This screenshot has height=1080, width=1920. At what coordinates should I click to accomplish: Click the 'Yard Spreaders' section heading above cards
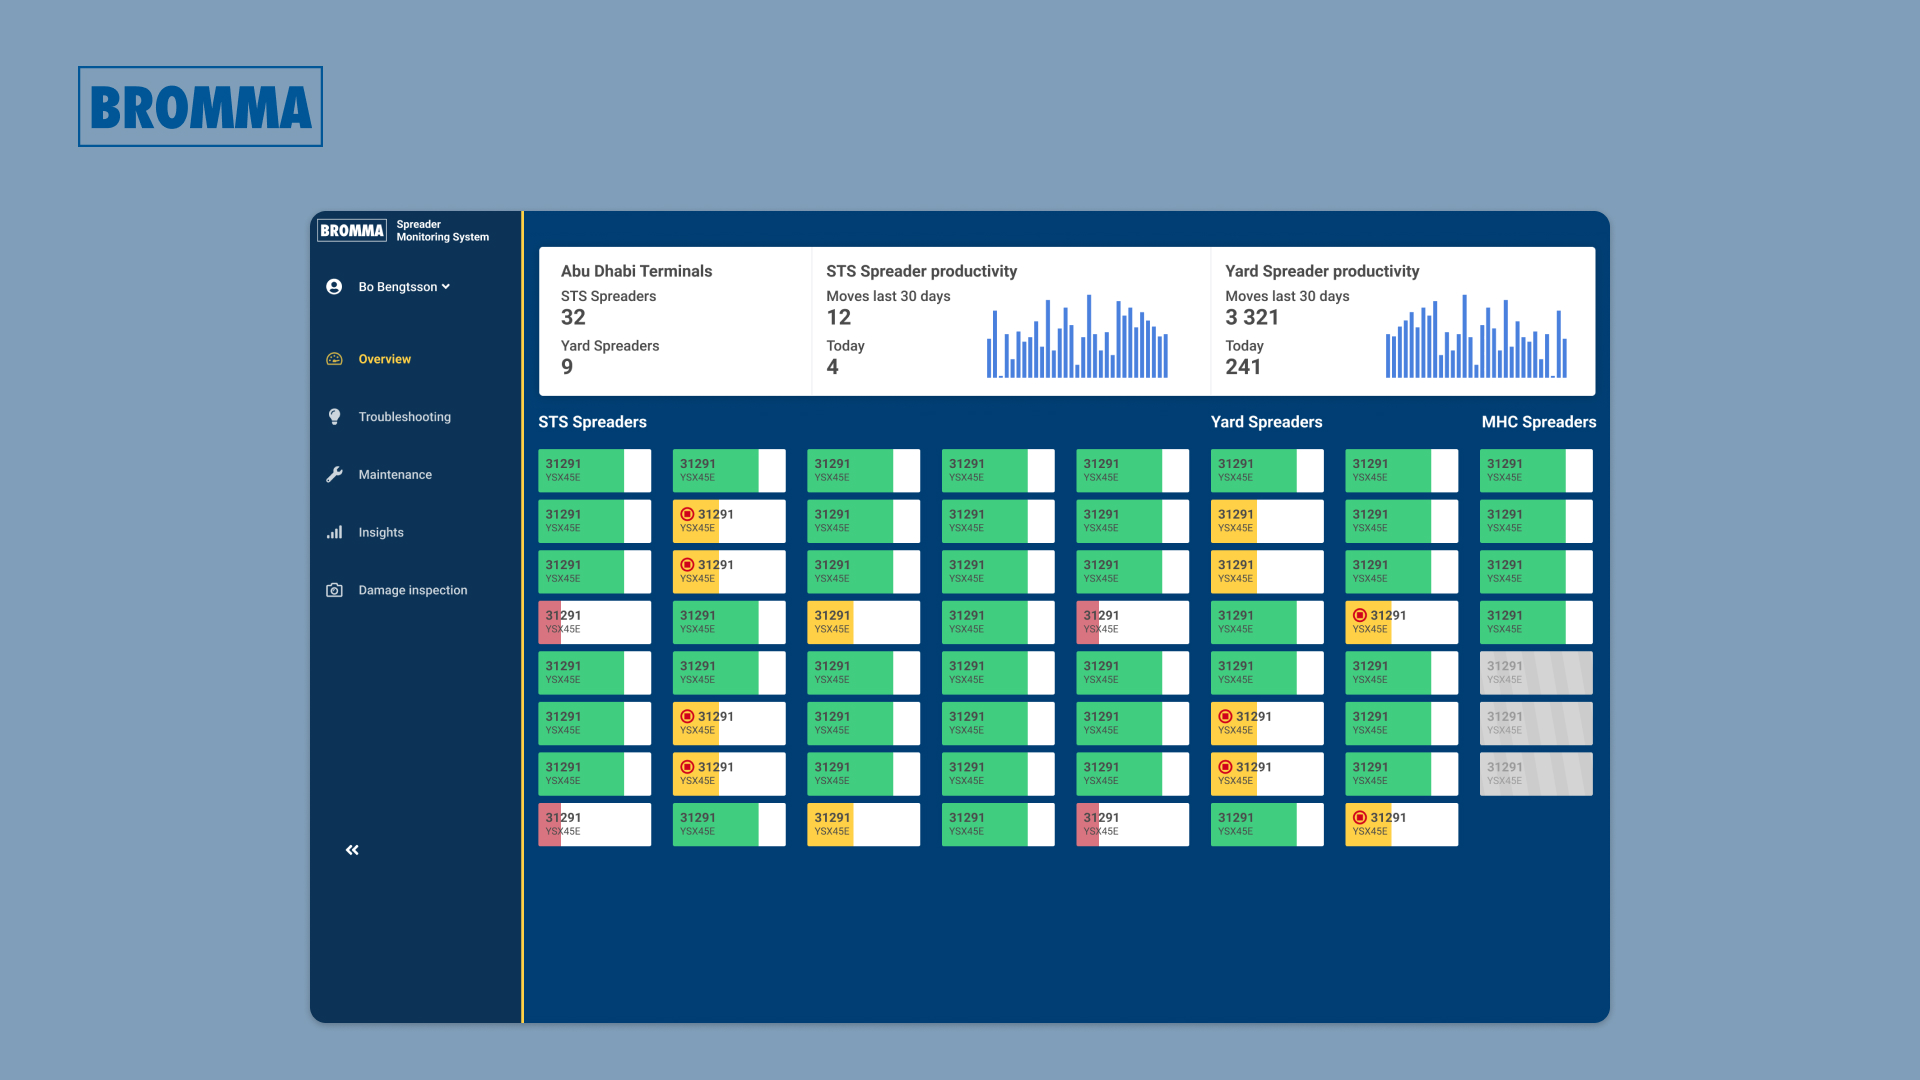(1266, 422)
